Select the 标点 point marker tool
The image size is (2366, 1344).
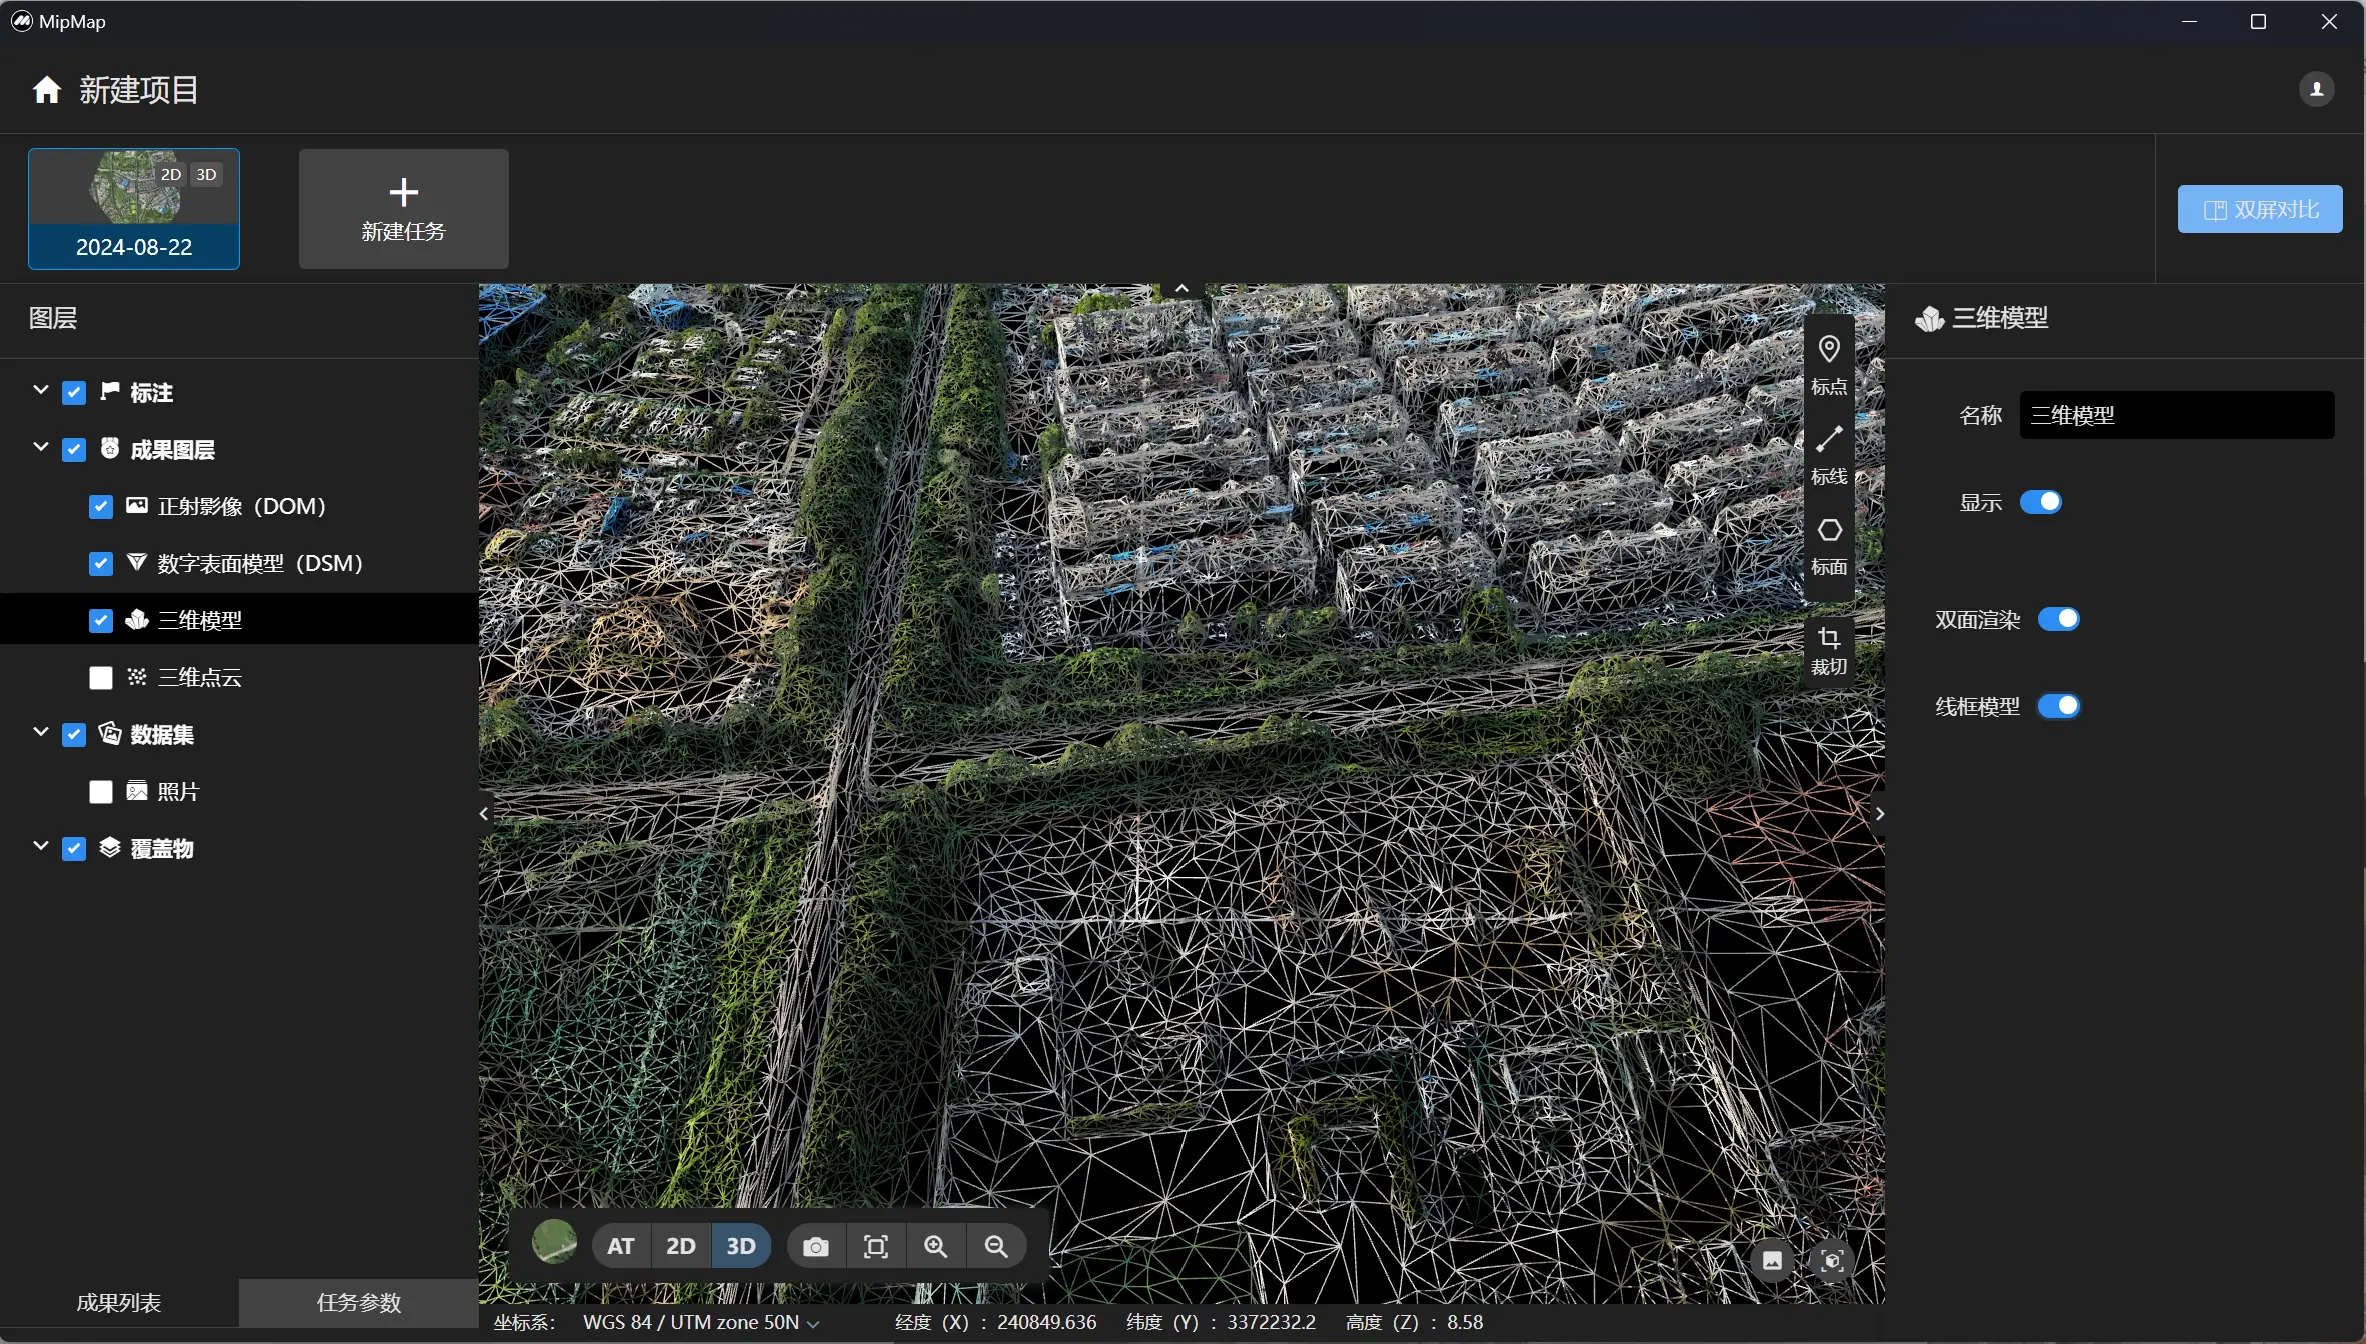pos(1828,362)
